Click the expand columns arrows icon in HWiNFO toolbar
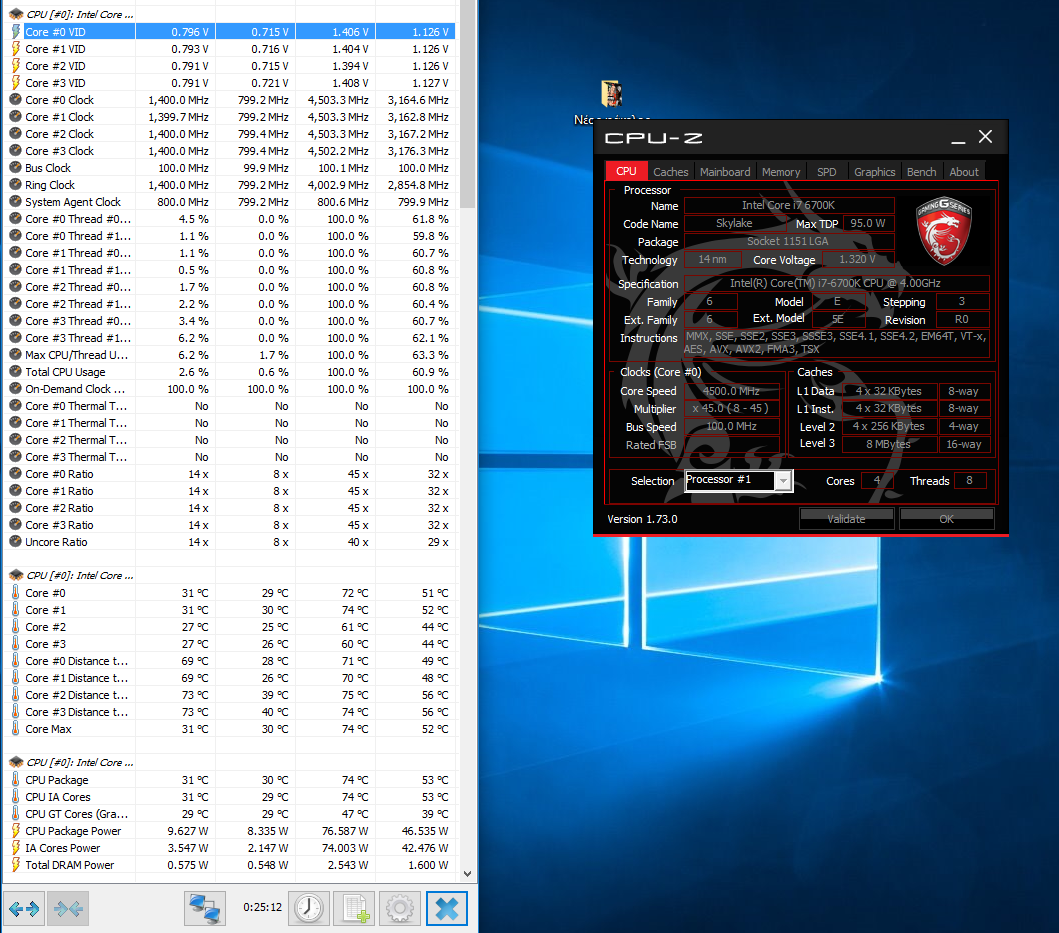Screen dimensions: 1059x933 point(24,909)
